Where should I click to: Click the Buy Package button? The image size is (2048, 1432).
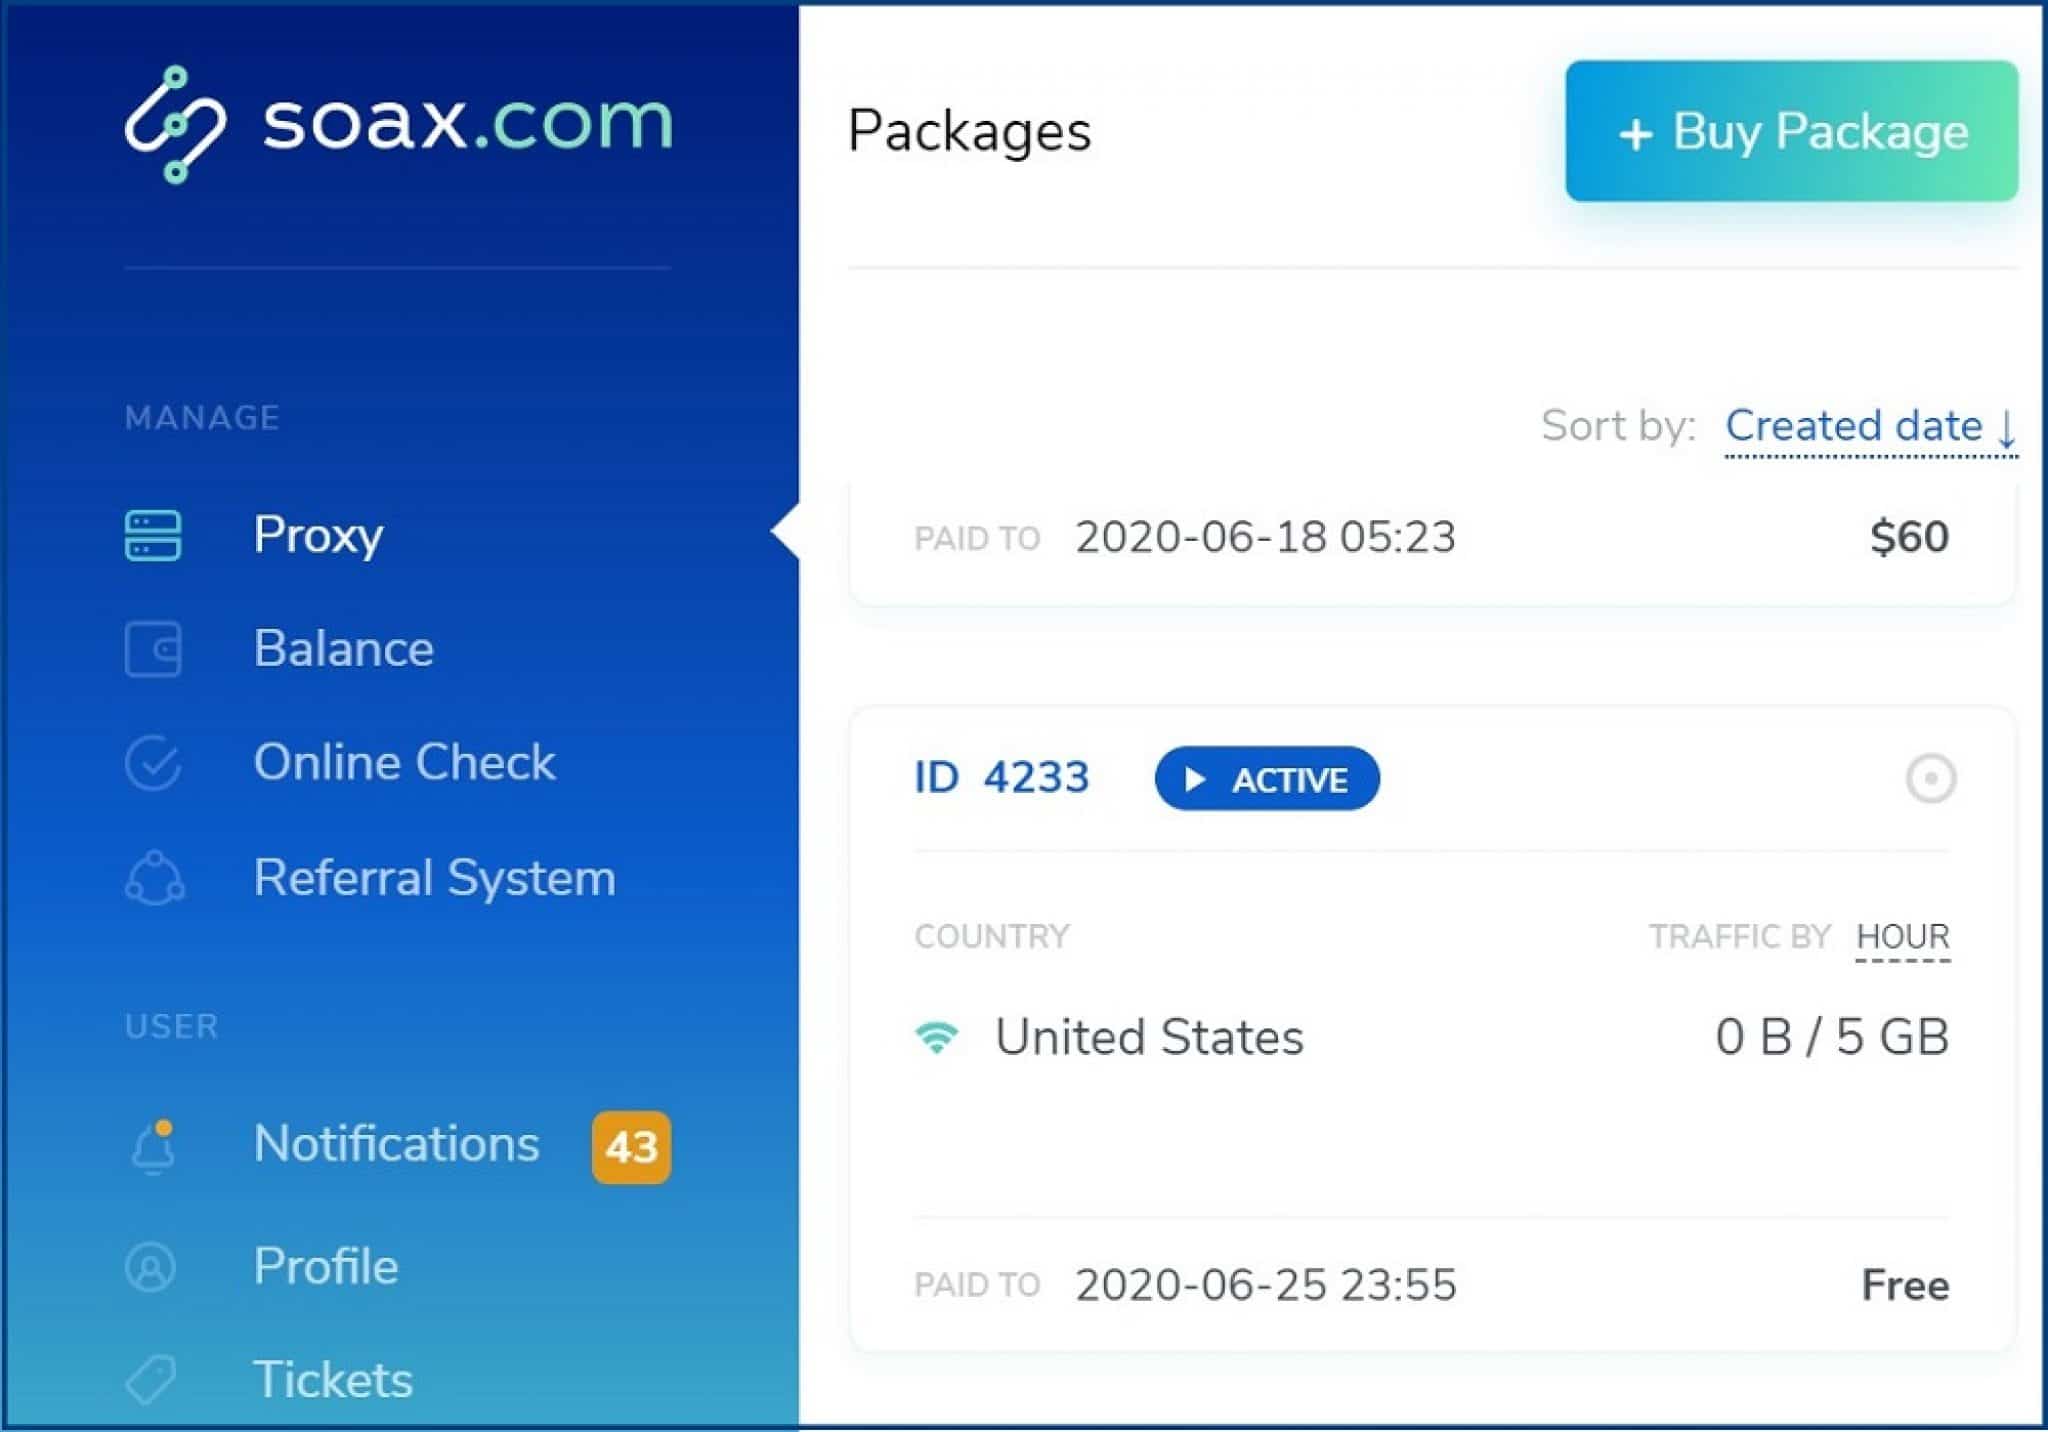[1791, 131]
